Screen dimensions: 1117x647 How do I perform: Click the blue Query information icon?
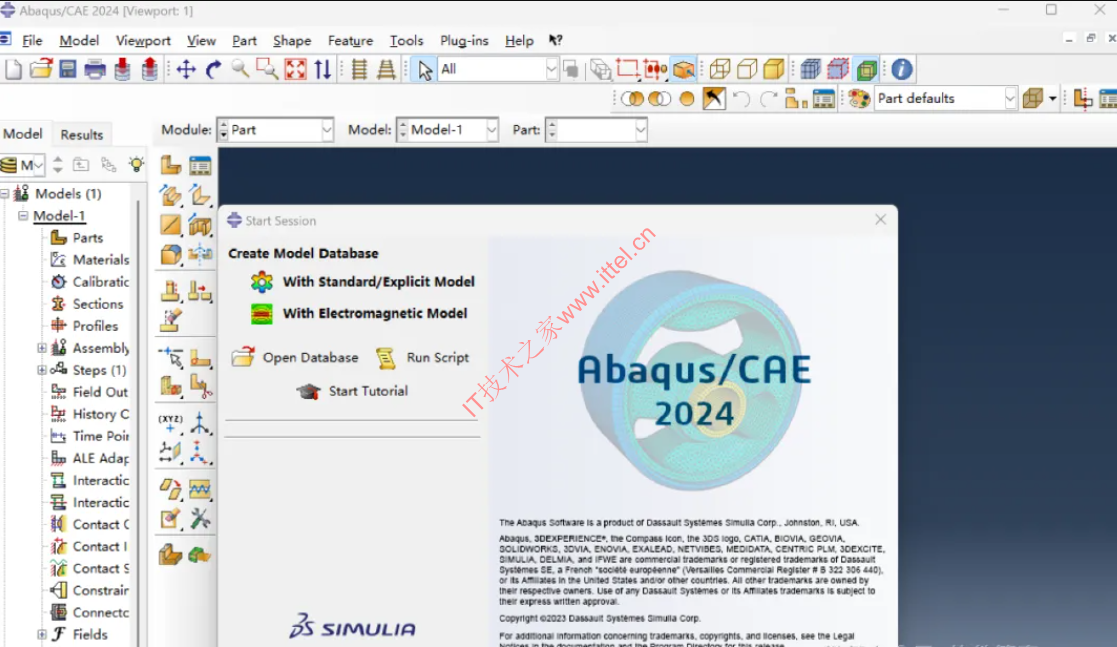click(x=901, y=69)
